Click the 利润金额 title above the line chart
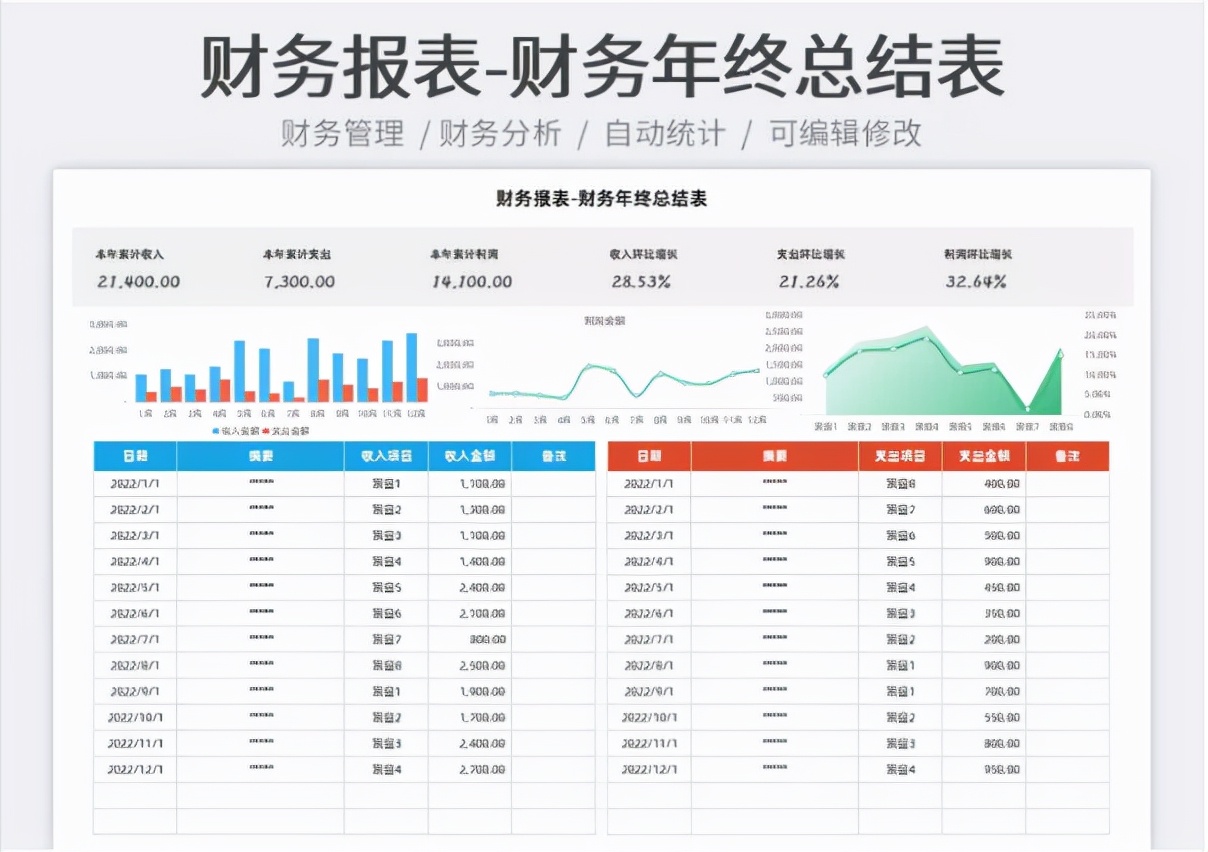This screenshot has height=852, width=1208. pyautogui.click(x=604, y=319)
